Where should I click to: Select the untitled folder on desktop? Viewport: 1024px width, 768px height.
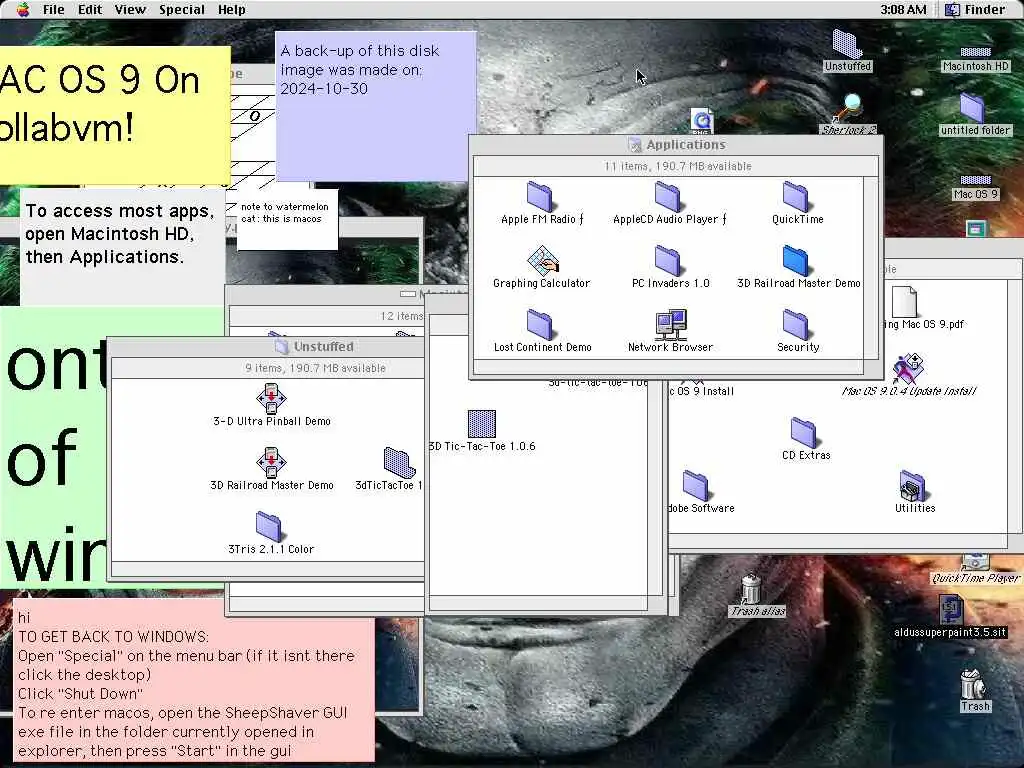[972, 107]
